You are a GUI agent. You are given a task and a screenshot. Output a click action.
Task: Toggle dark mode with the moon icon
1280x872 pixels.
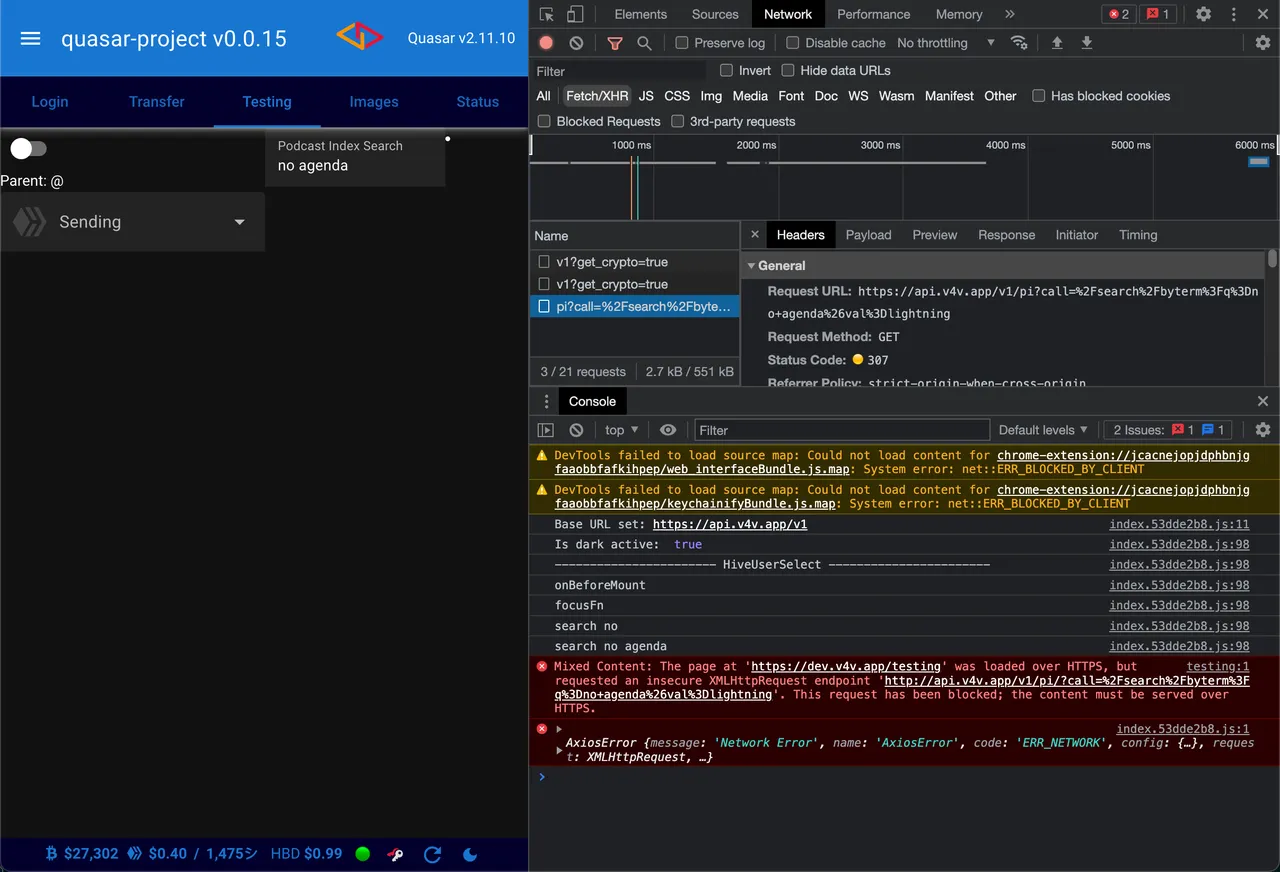pyautogui.click(x=470, y=854)
